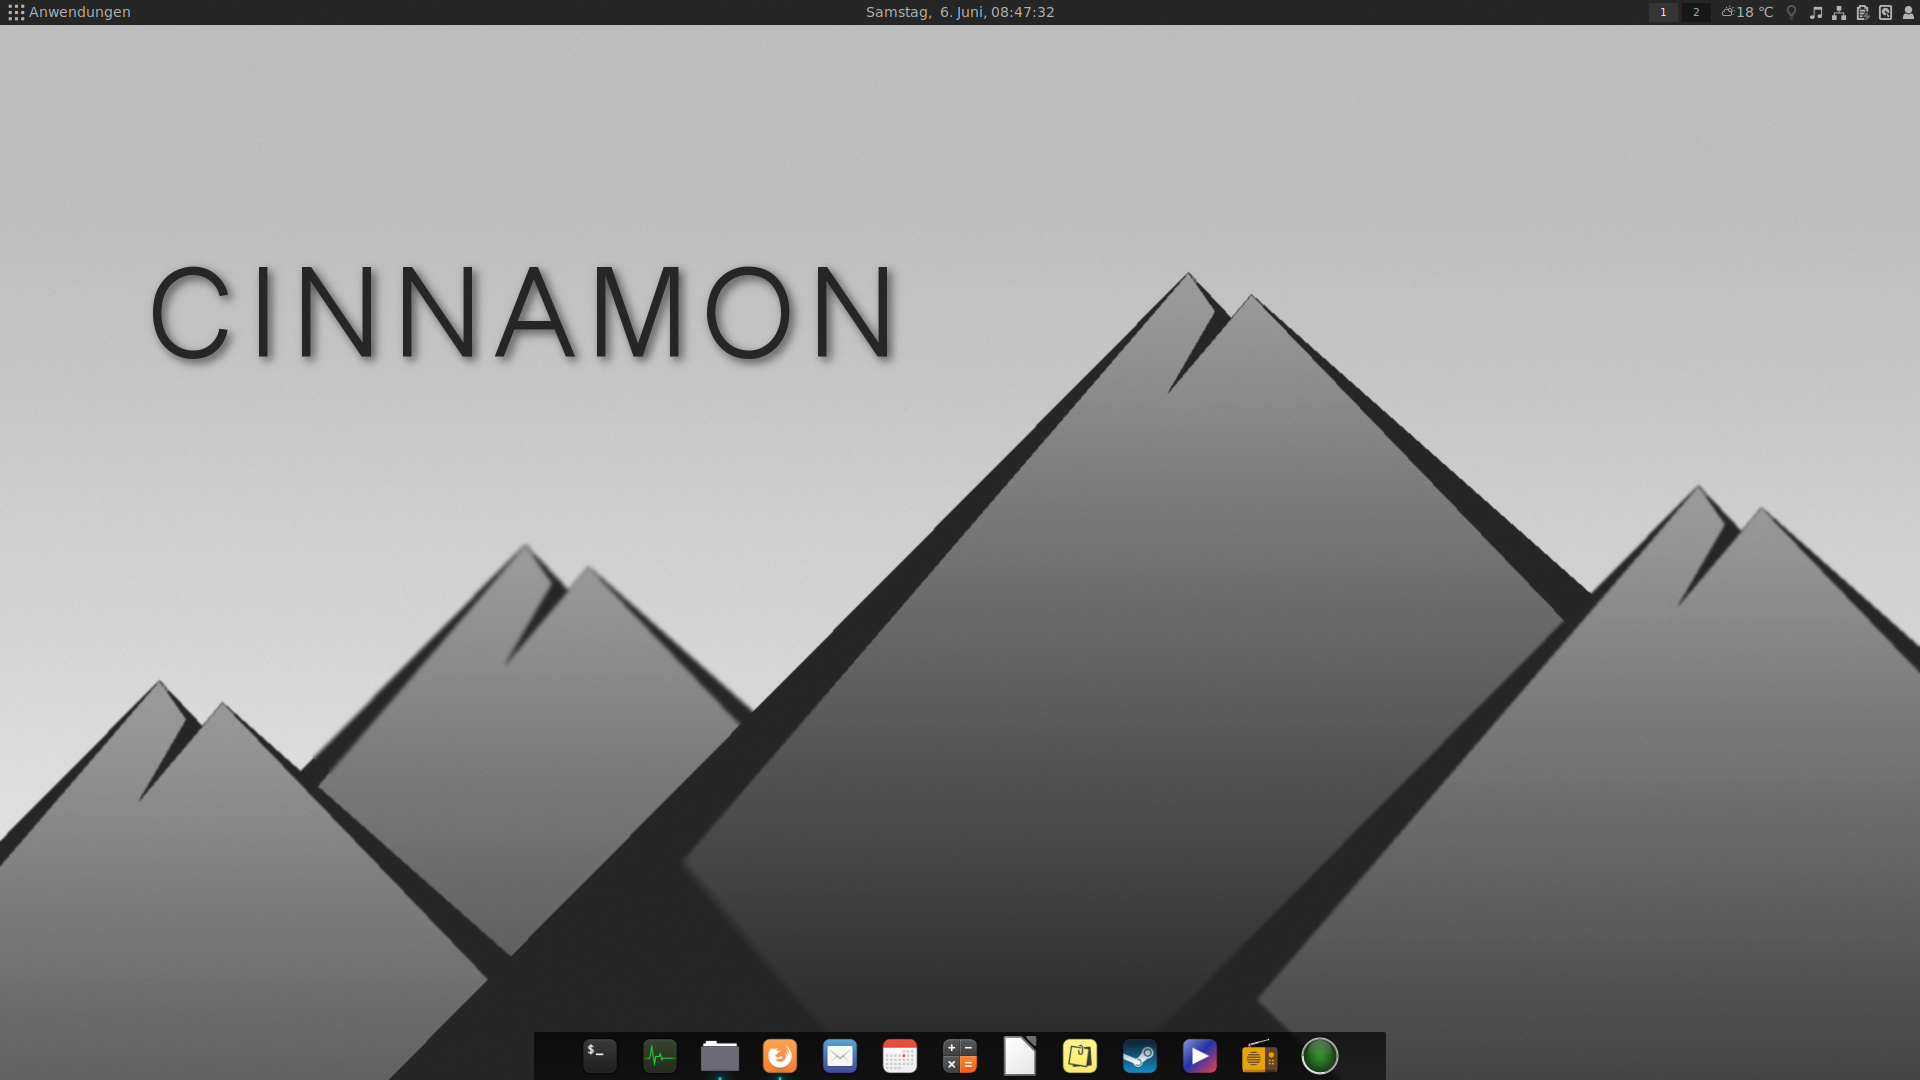Viewport: 1920px width, 1080px height.
Task: Open the yellow radio app in dock
Action: pyautogui.click(x=1260, y=1056)
